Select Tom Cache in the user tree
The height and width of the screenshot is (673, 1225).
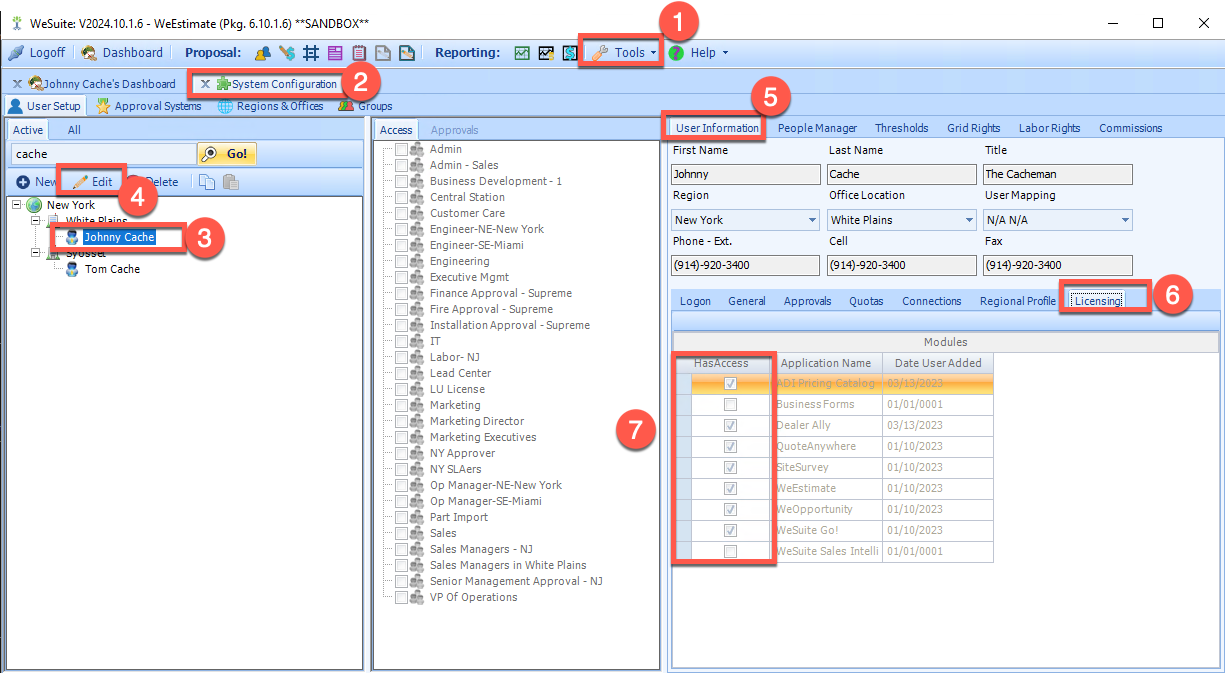tap(112, 269)
